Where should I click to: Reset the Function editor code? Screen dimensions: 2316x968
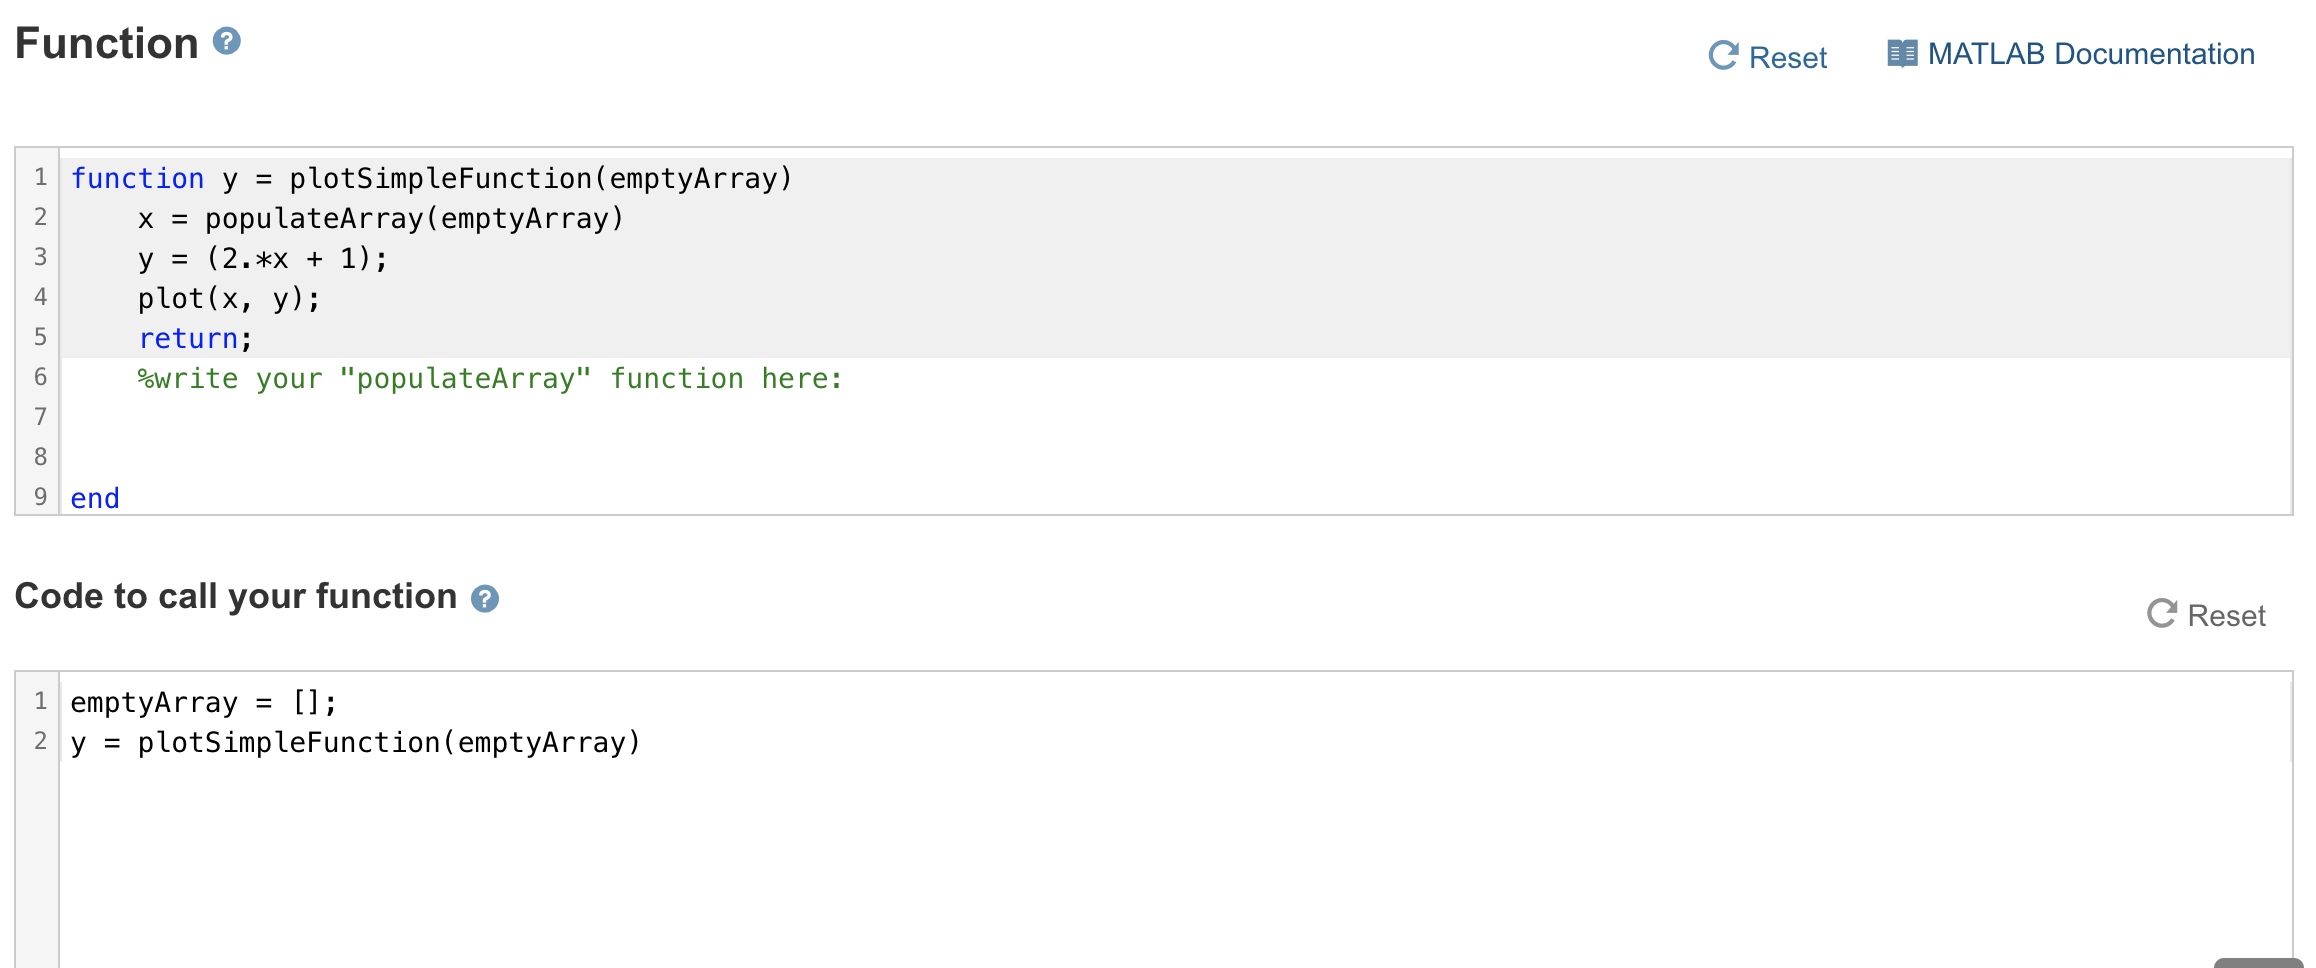pyautogui.click(x=1768, y=56)
